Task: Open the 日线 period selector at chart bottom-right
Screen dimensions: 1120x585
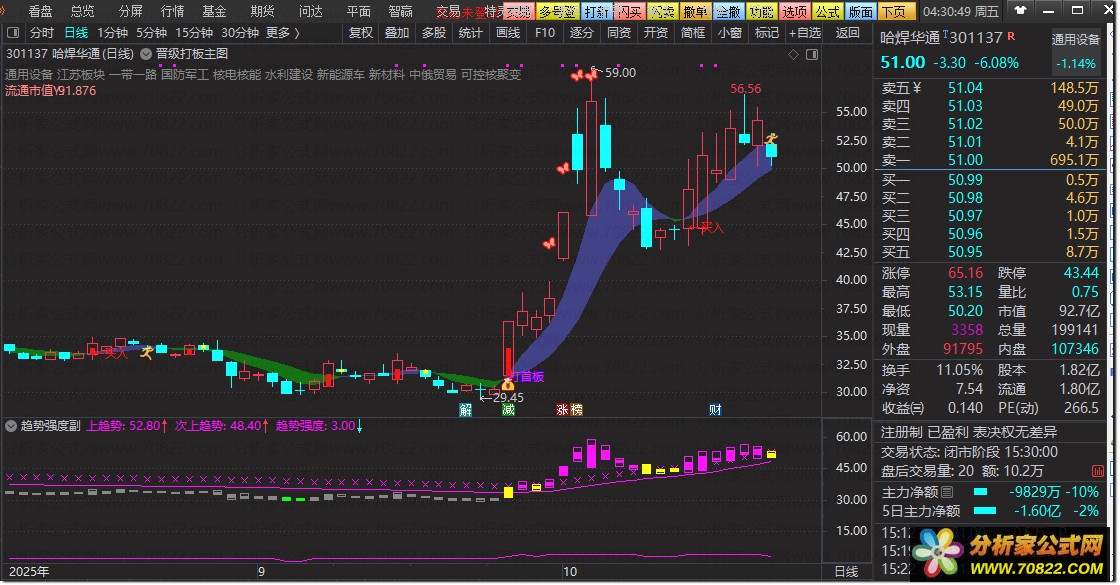Action: click(x=846, y=571)
